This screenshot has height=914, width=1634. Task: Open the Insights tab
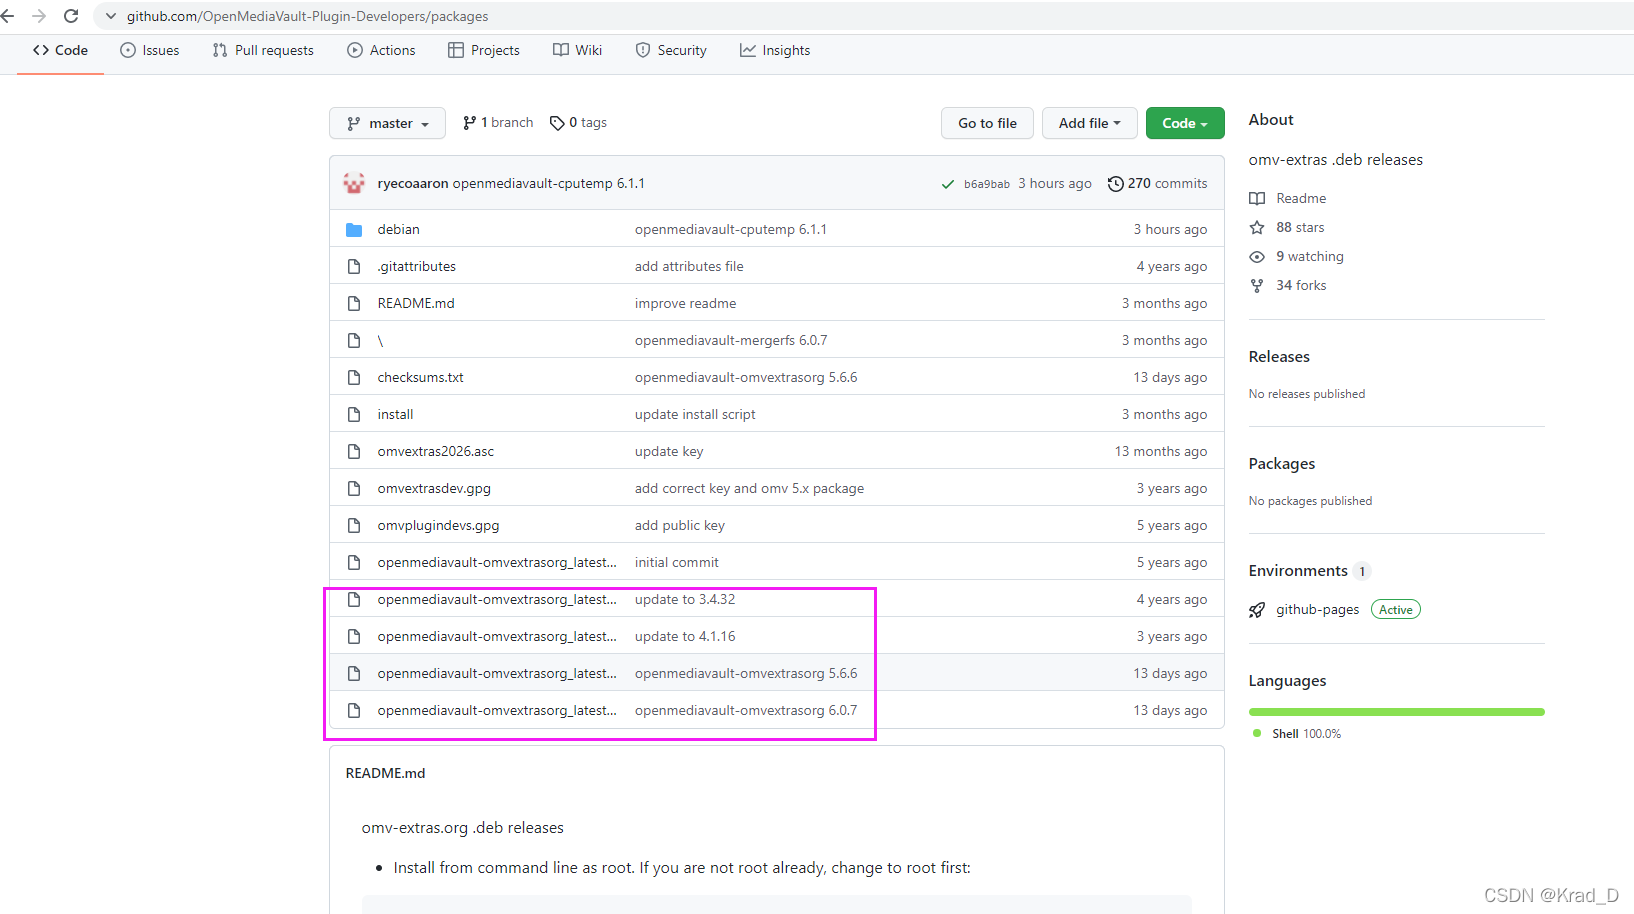tap(775, 50)
